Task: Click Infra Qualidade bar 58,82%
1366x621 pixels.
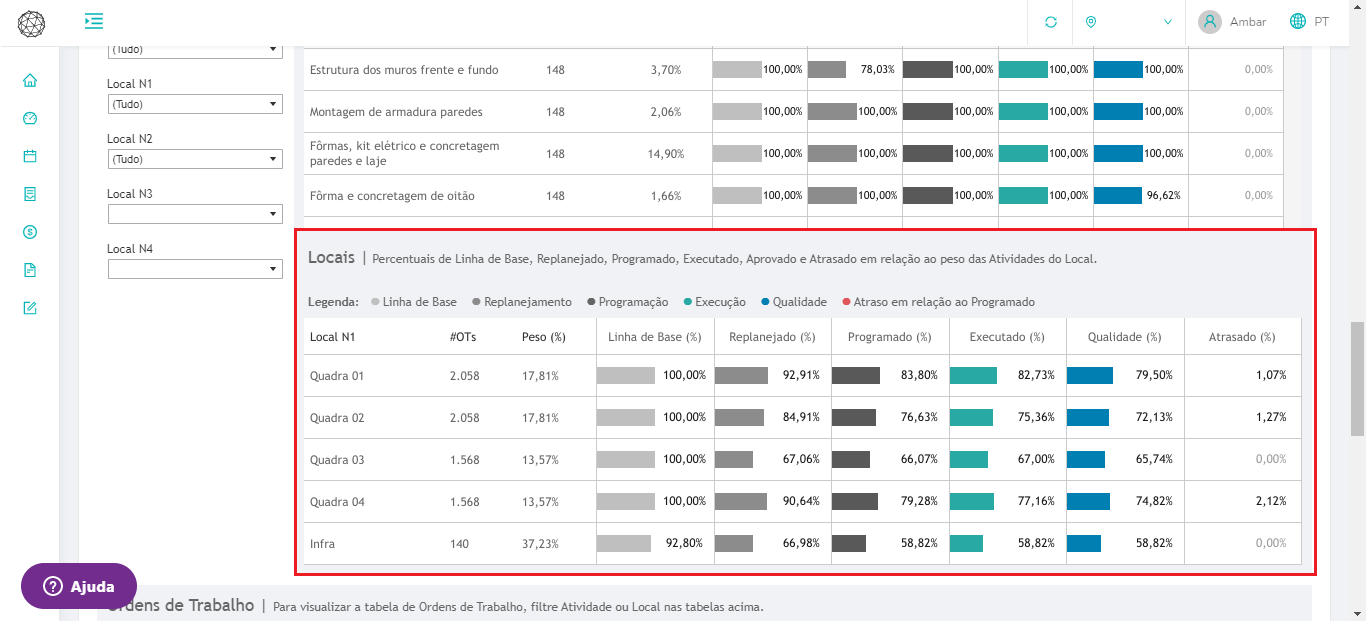Action: click(x=1084, y=543)
